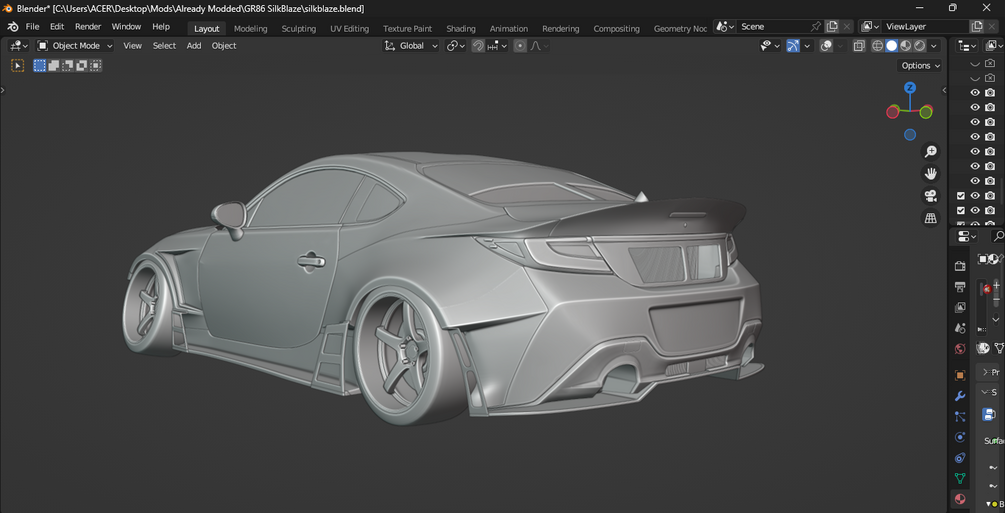The height and width of the screenshot is (513, 1005).
Task: Open the transform pivot point dropdown
Action: pyautogui.click(x=456, y=46)
